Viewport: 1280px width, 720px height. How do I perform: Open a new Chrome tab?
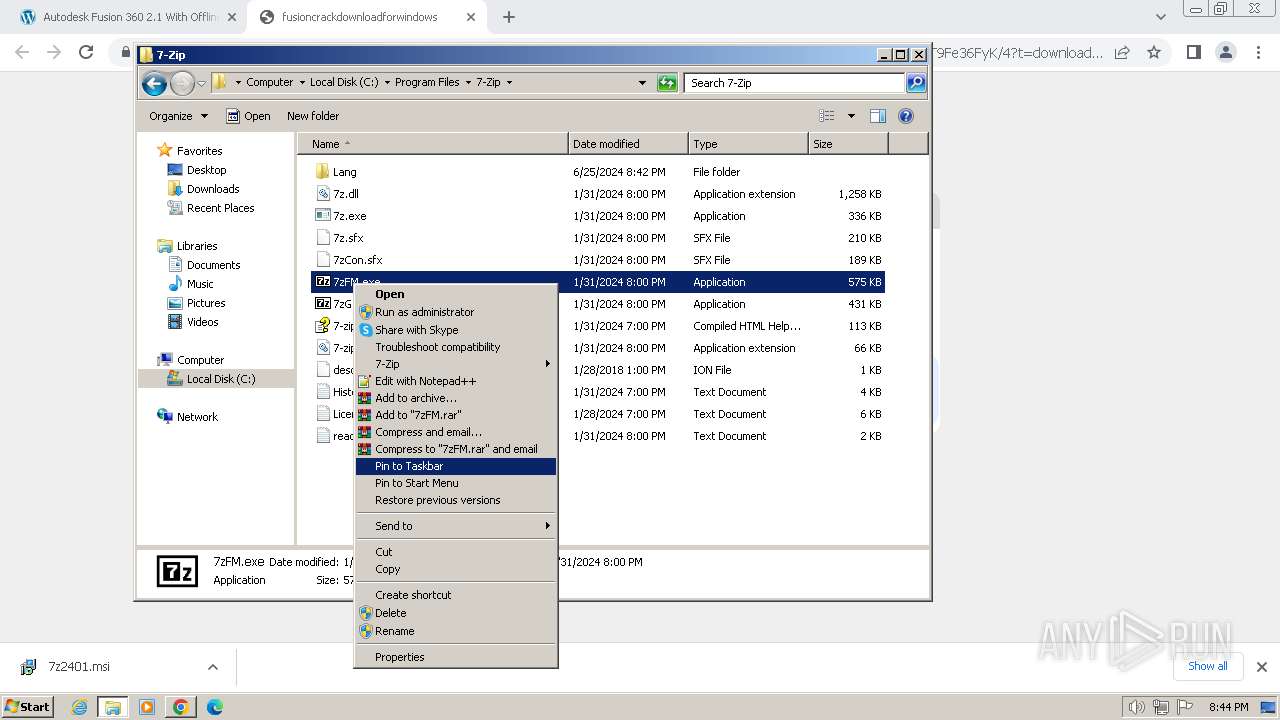click(509, 17)
